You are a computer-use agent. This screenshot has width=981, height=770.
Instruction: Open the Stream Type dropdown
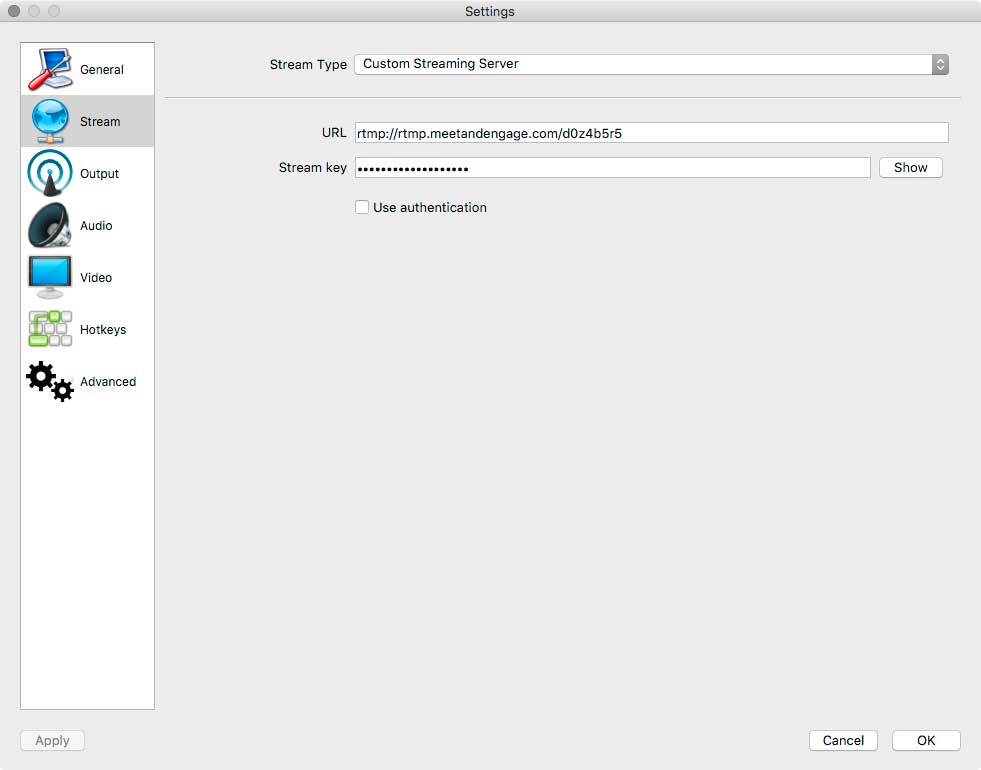[x=642, y=64]
